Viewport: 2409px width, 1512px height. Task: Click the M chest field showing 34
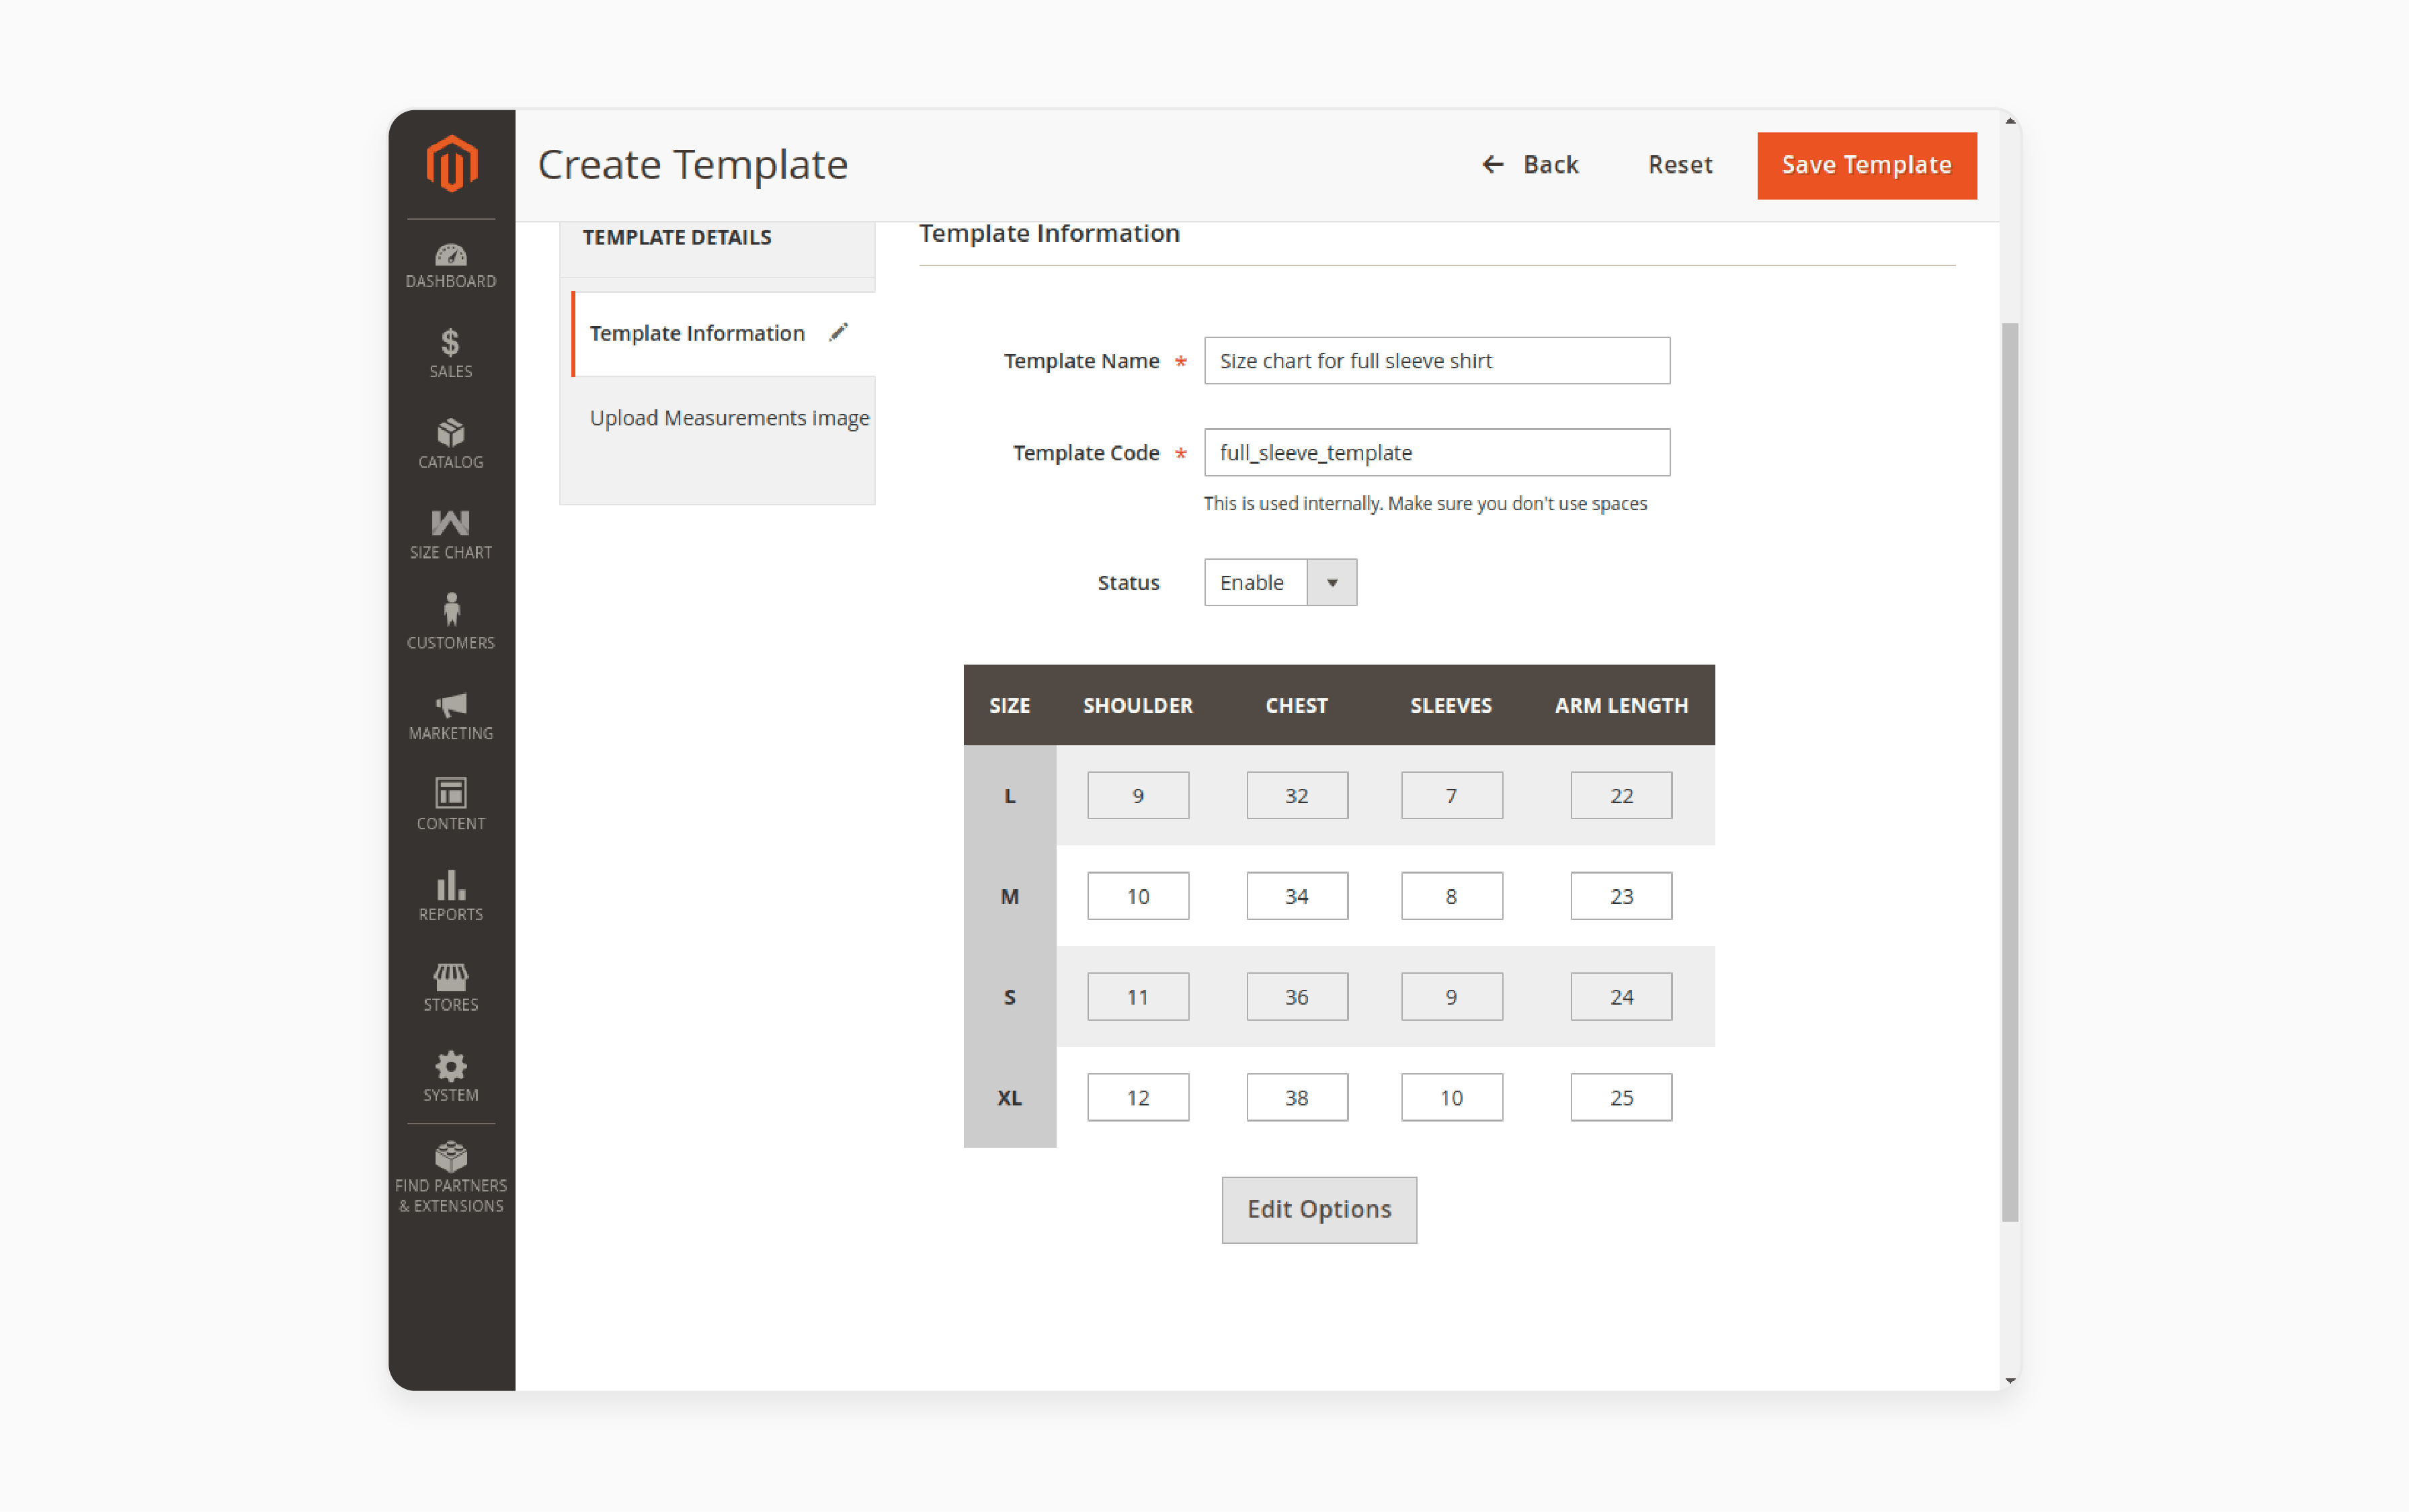[x=1296, y=895]
